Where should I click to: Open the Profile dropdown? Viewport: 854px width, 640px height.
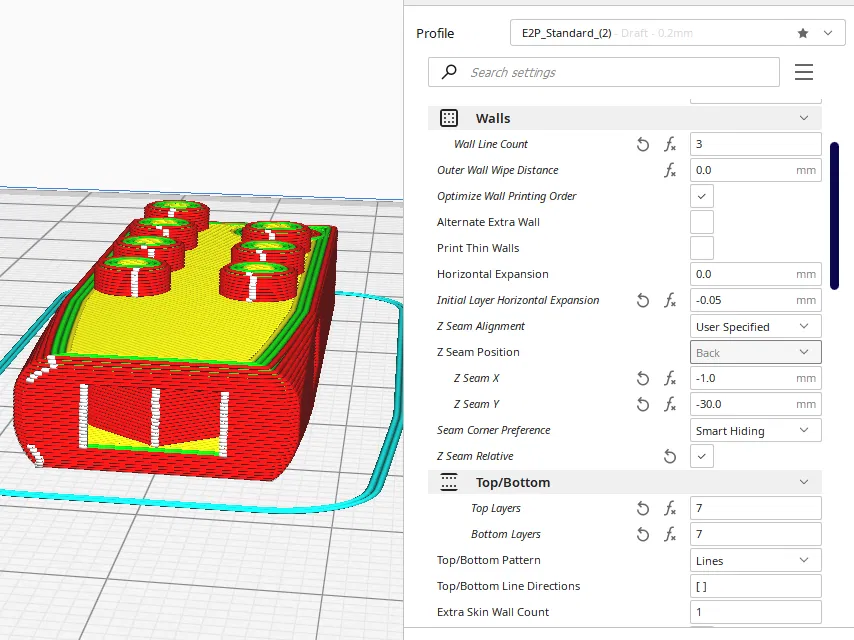678,33
